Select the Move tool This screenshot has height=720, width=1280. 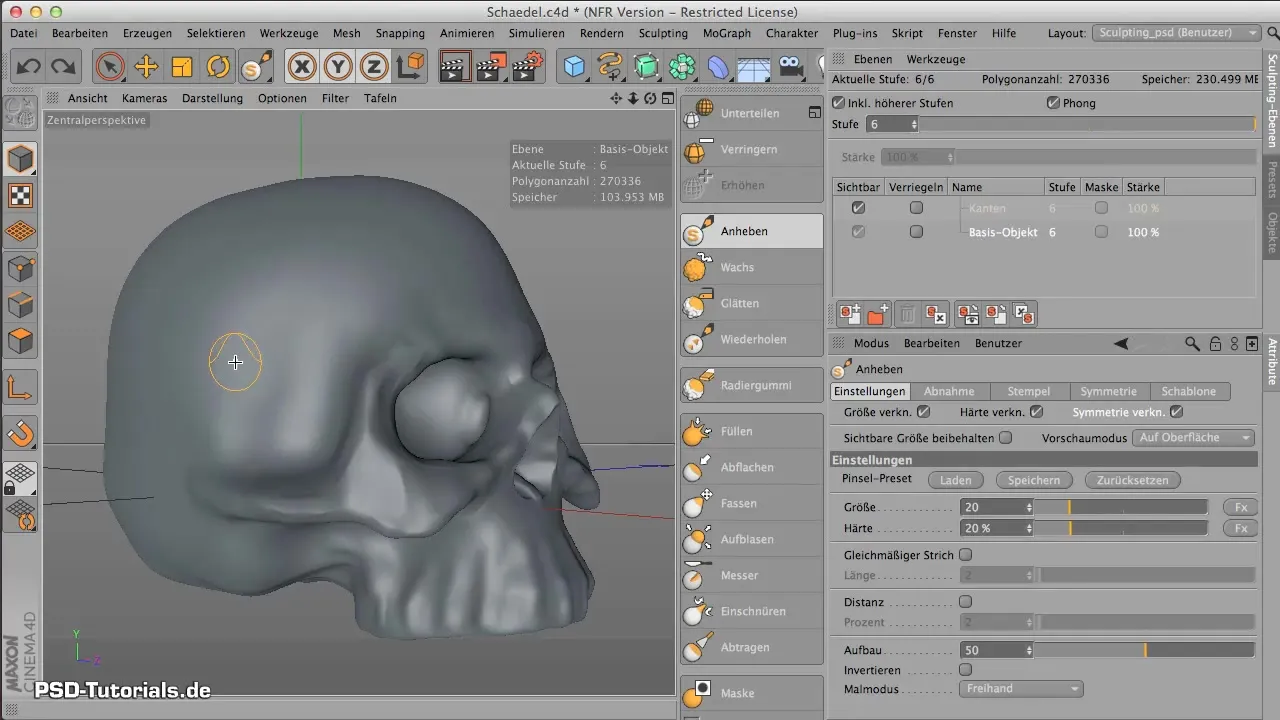146,67
